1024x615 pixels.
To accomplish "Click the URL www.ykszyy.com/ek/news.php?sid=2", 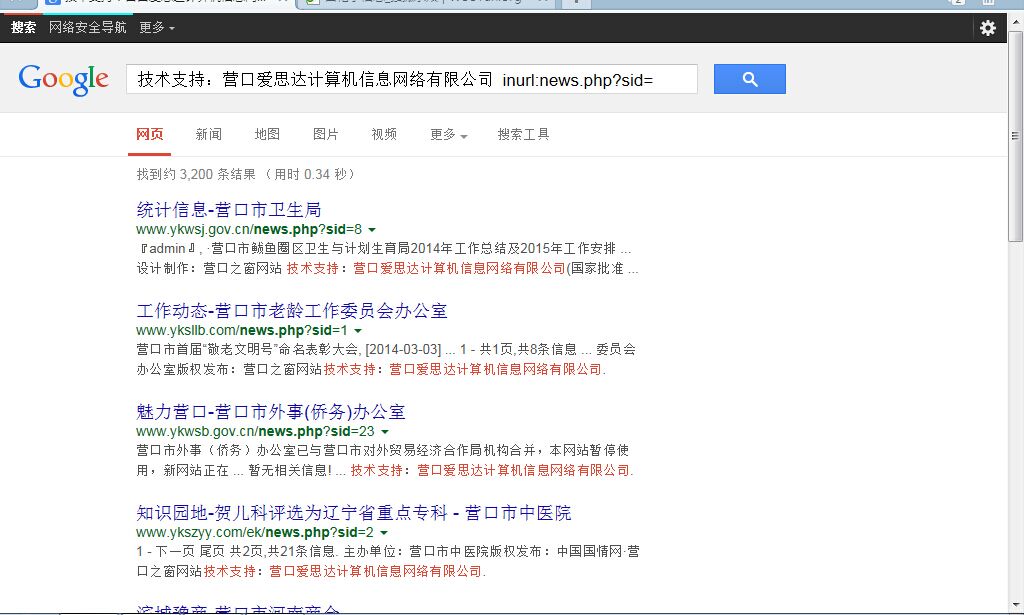I will click(255, 533).
